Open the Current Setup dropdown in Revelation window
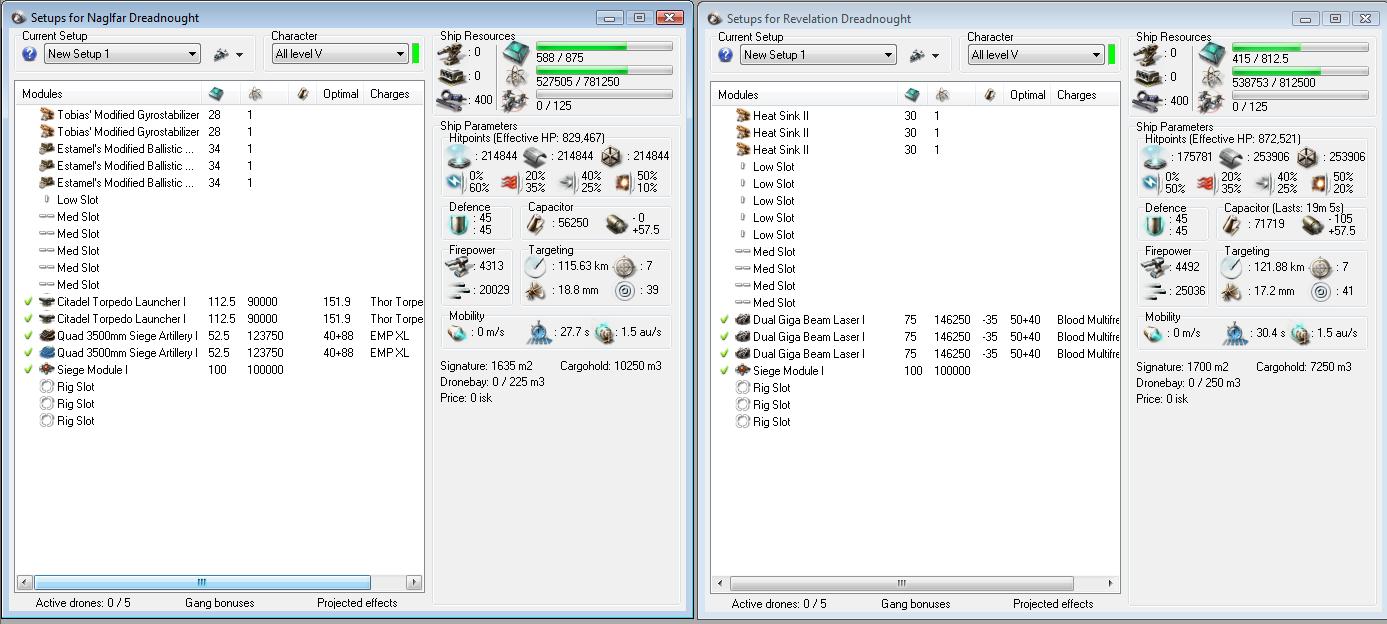The image size is (1387, 624). coord(818,55)
